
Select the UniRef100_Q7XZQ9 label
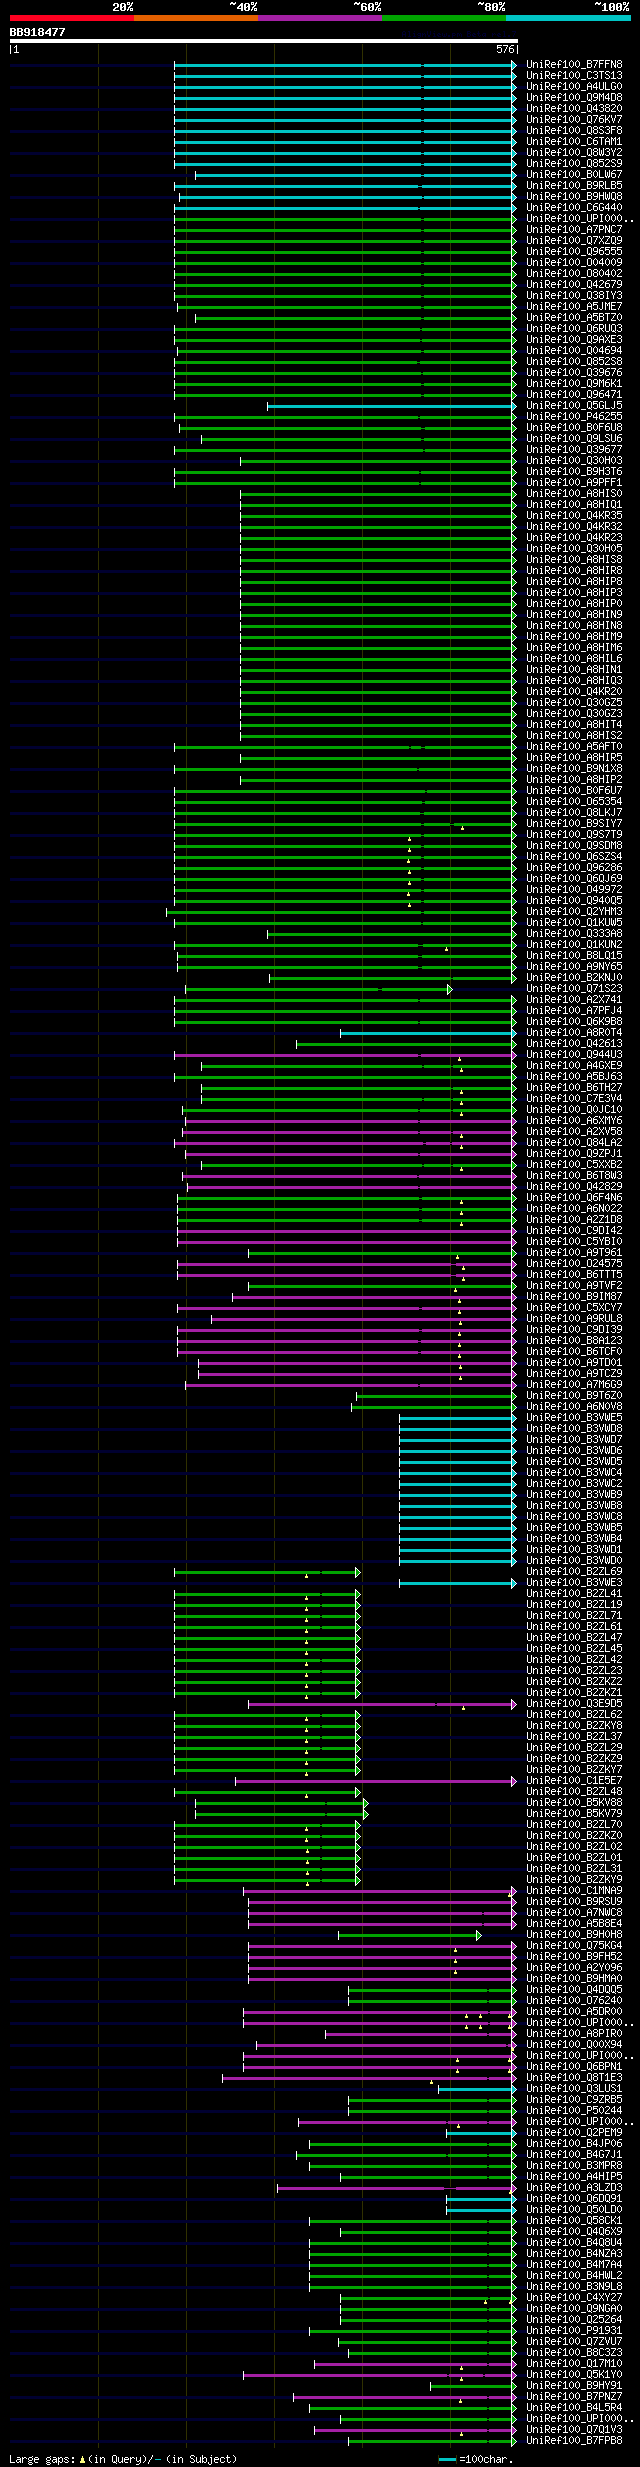point(574,240)
